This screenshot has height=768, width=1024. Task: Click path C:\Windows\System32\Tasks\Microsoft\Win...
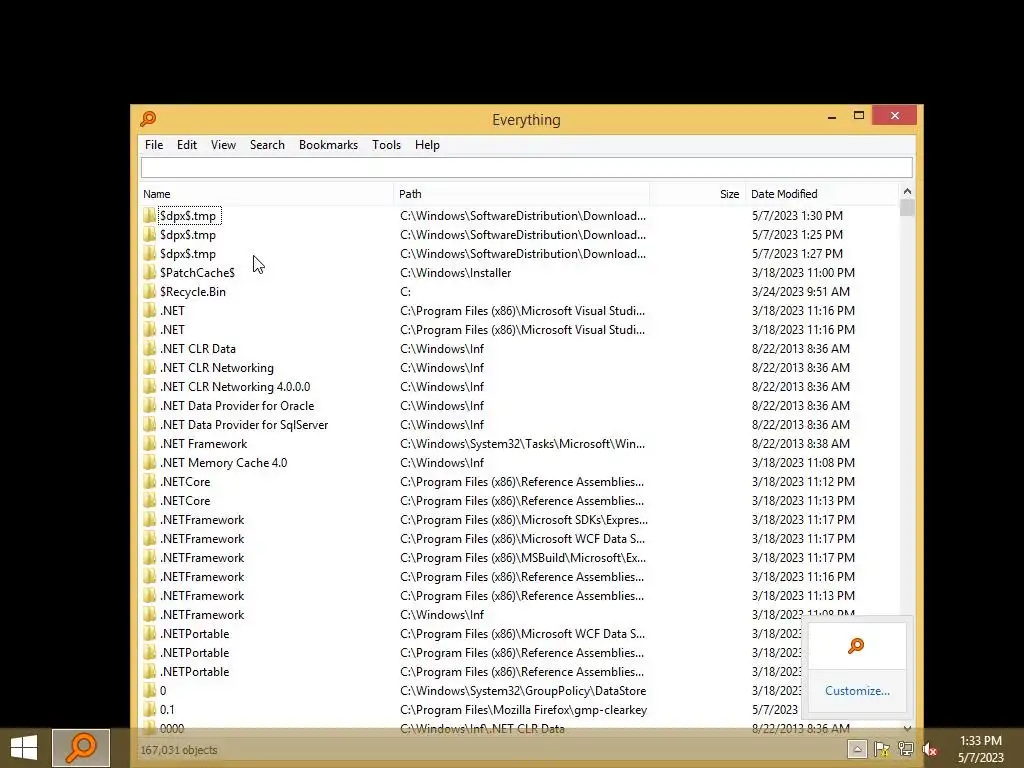pos(522,443)
